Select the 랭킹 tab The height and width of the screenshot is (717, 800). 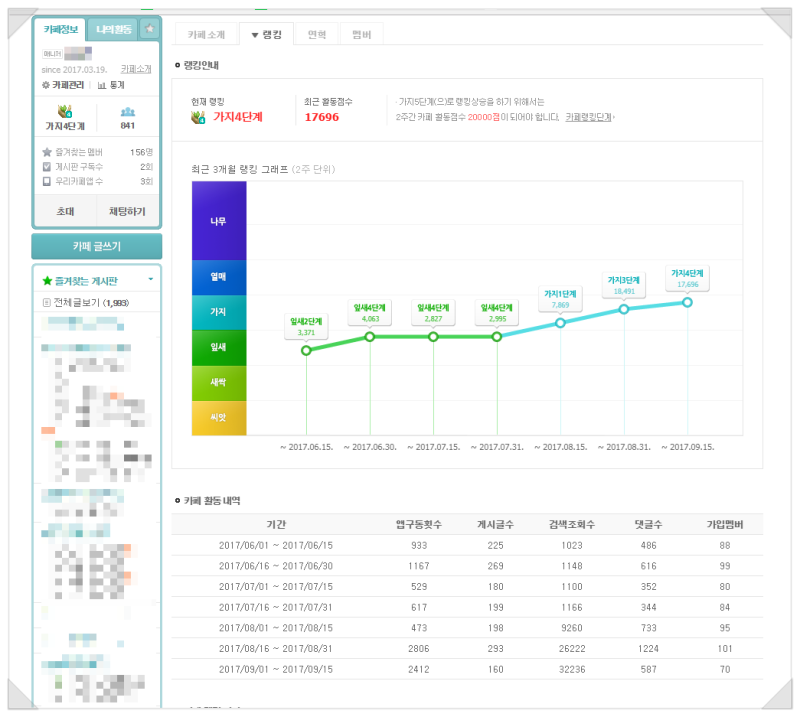266,34
